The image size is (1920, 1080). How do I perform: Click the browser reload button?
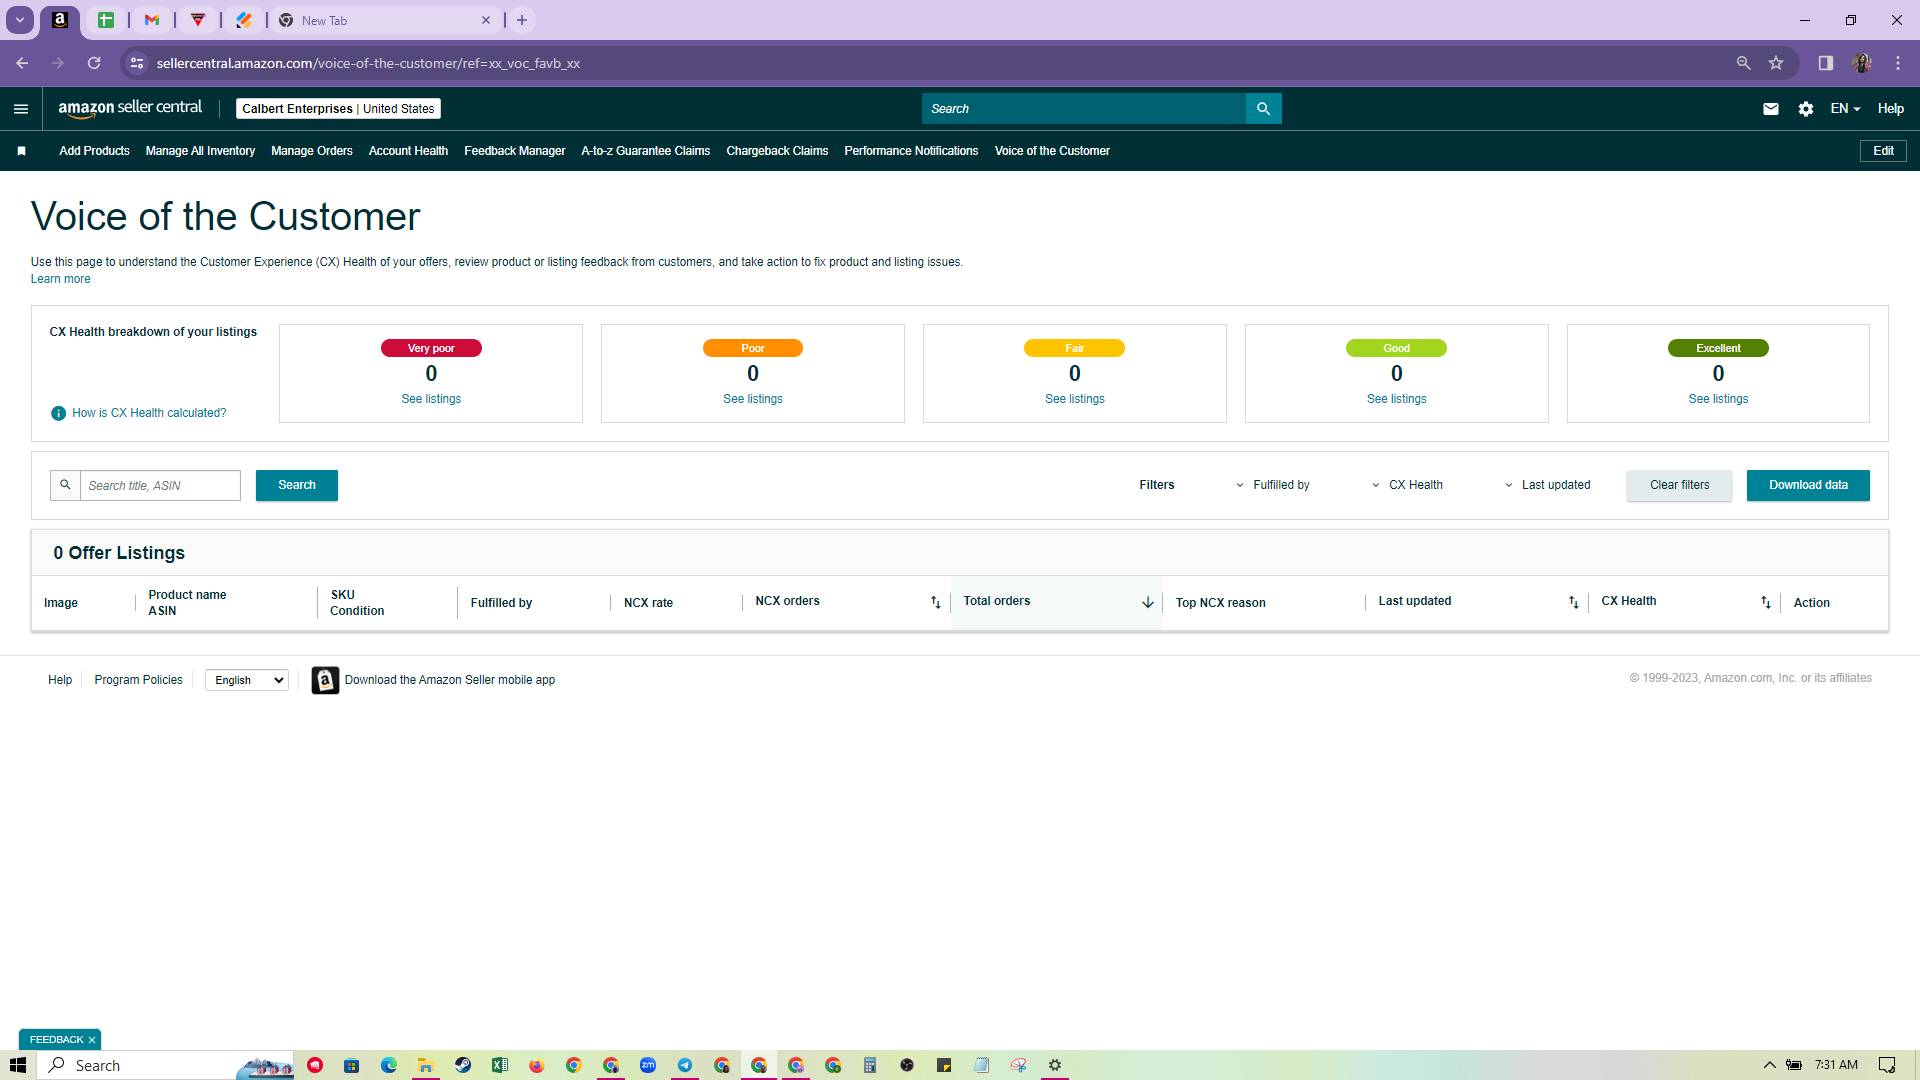(x=94, y=63)
